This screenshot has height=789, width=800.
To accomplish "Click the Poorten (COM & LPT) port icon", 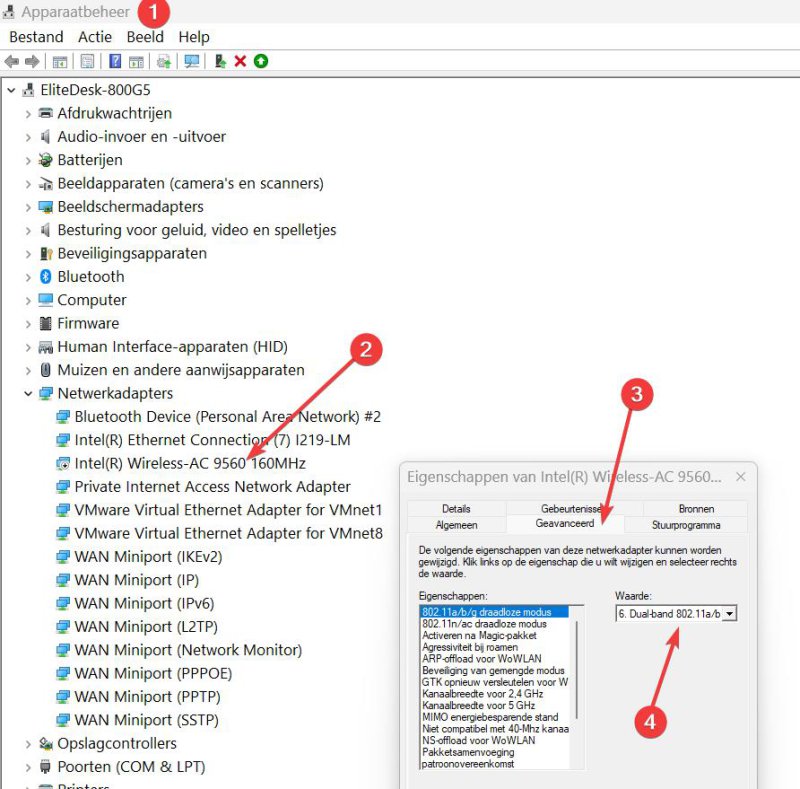I will [45, 767].
